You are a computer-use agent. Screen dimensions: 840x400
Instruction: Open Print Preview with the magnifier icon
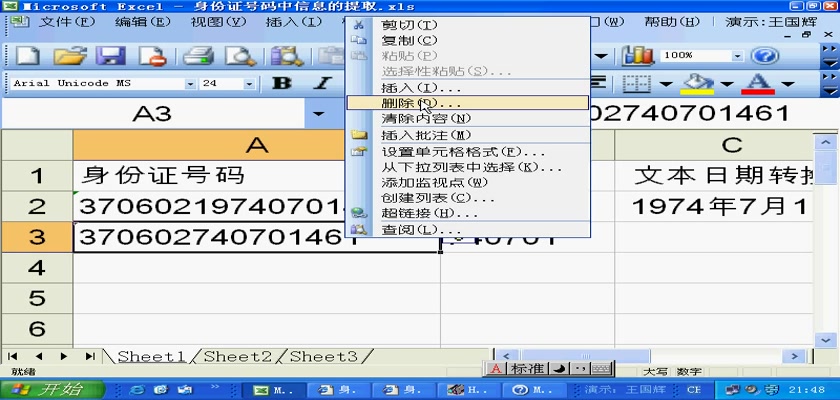tap(240, 56)
